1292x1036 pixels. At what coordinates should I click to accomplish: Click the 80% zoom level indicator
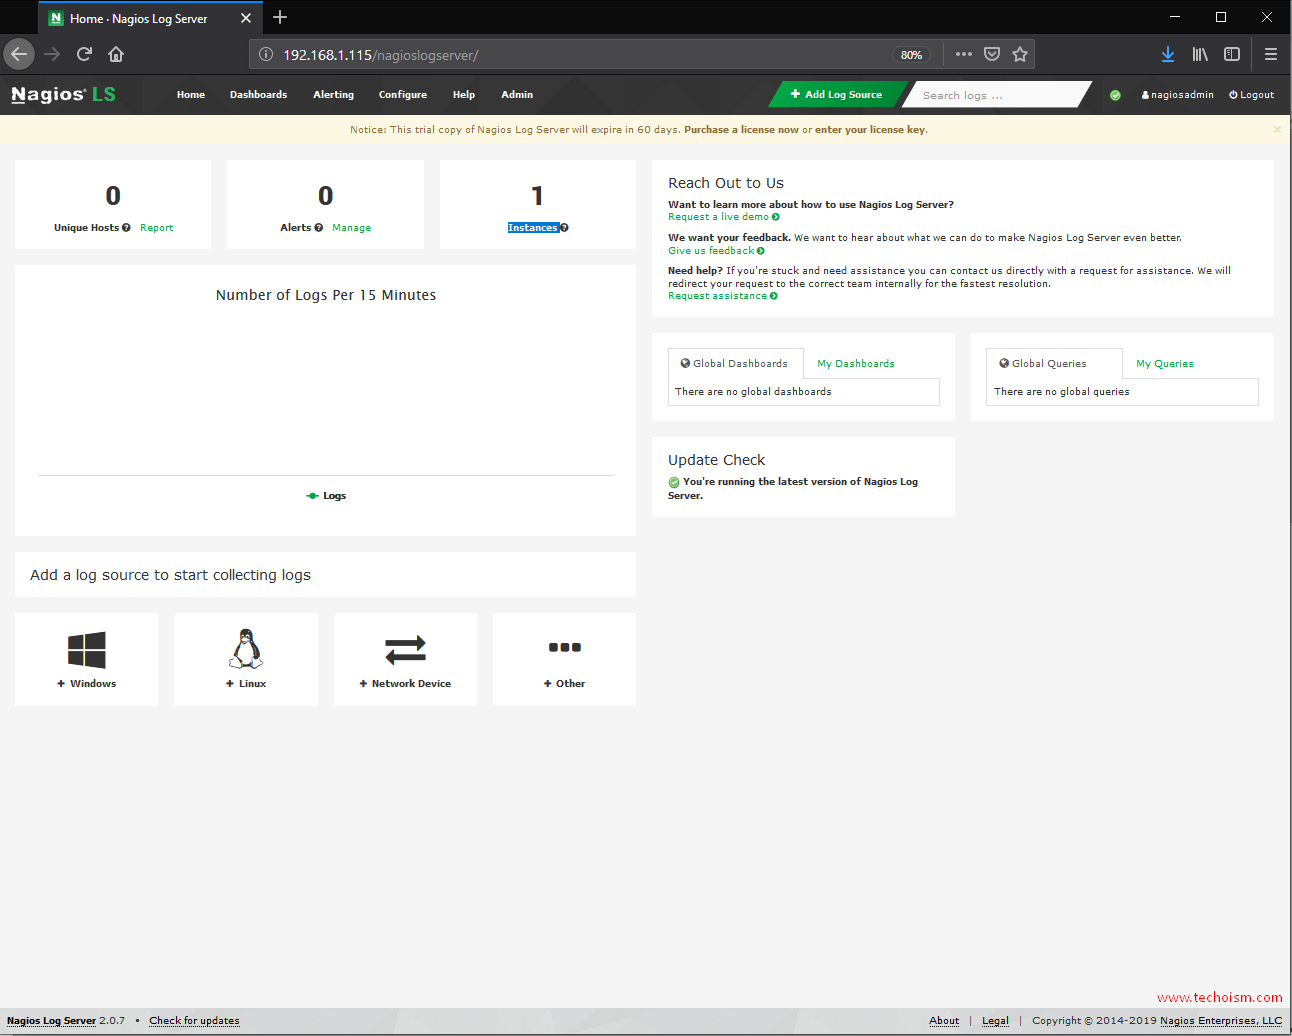(x=911, y=55)
